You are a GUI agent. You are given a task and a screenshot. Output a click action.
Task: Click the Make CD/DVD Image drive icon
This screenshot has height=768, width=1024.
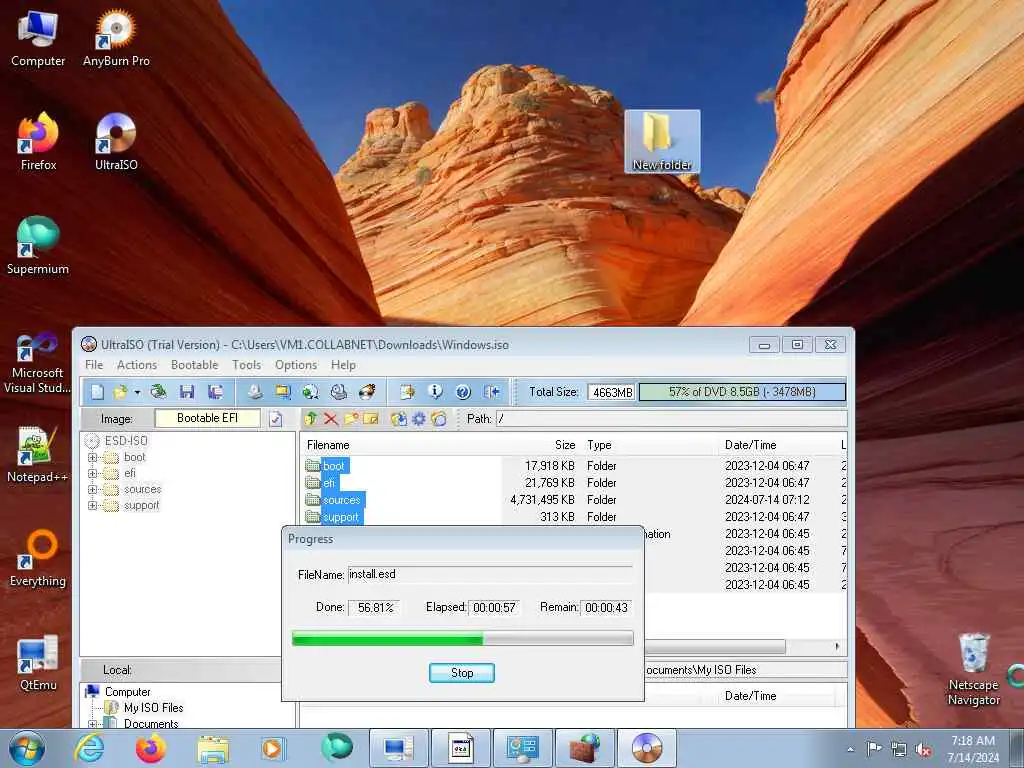point(255,392)
